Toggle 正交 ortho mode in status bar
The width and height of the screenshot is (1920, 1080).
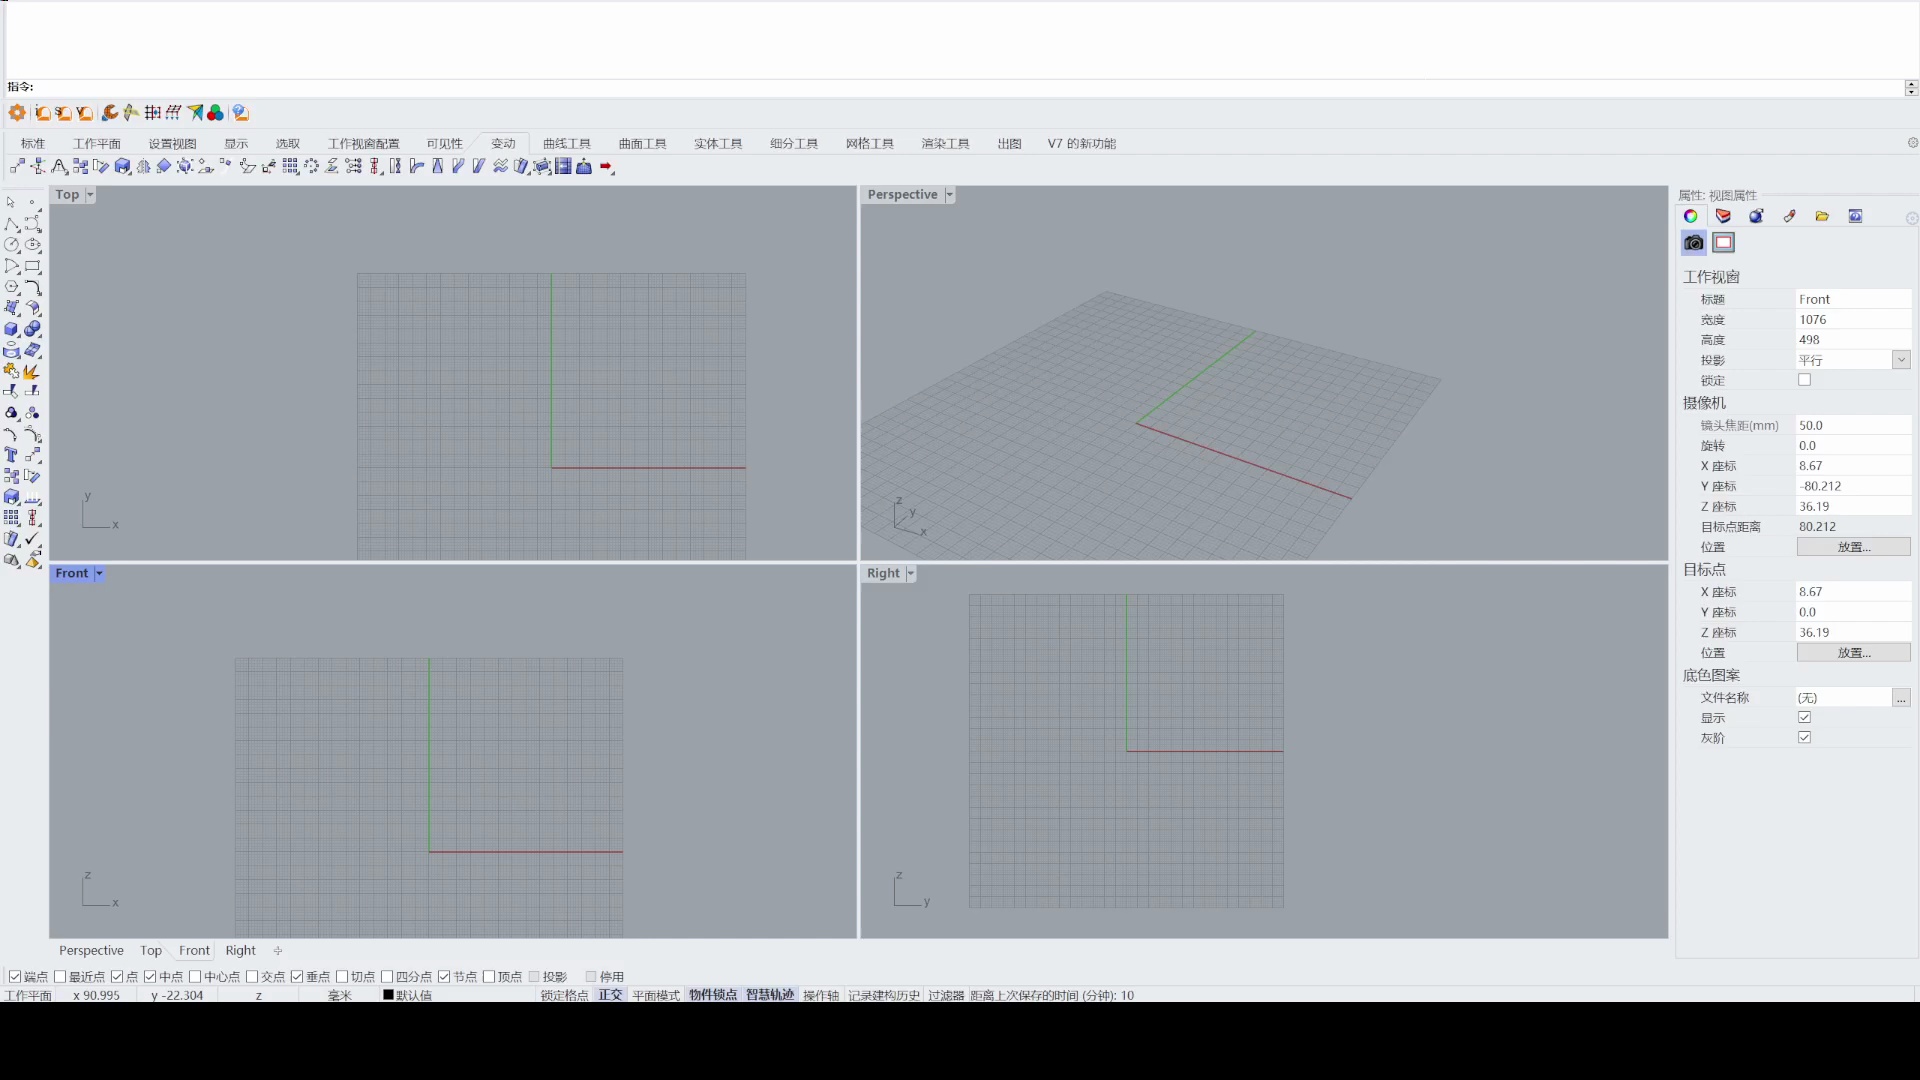click(610, 995)
